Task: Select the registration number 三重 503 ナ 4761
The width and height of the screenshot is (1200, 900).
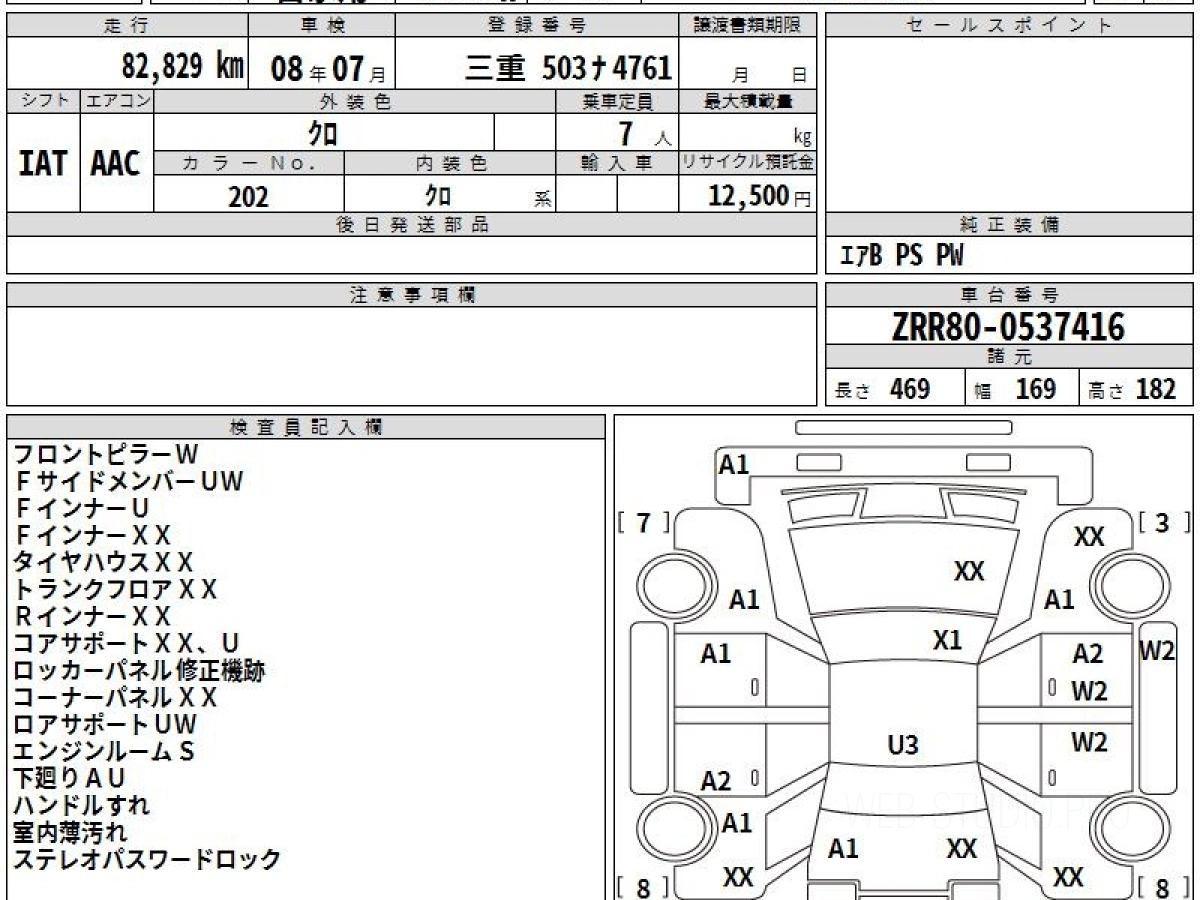Action: point(568,68)
